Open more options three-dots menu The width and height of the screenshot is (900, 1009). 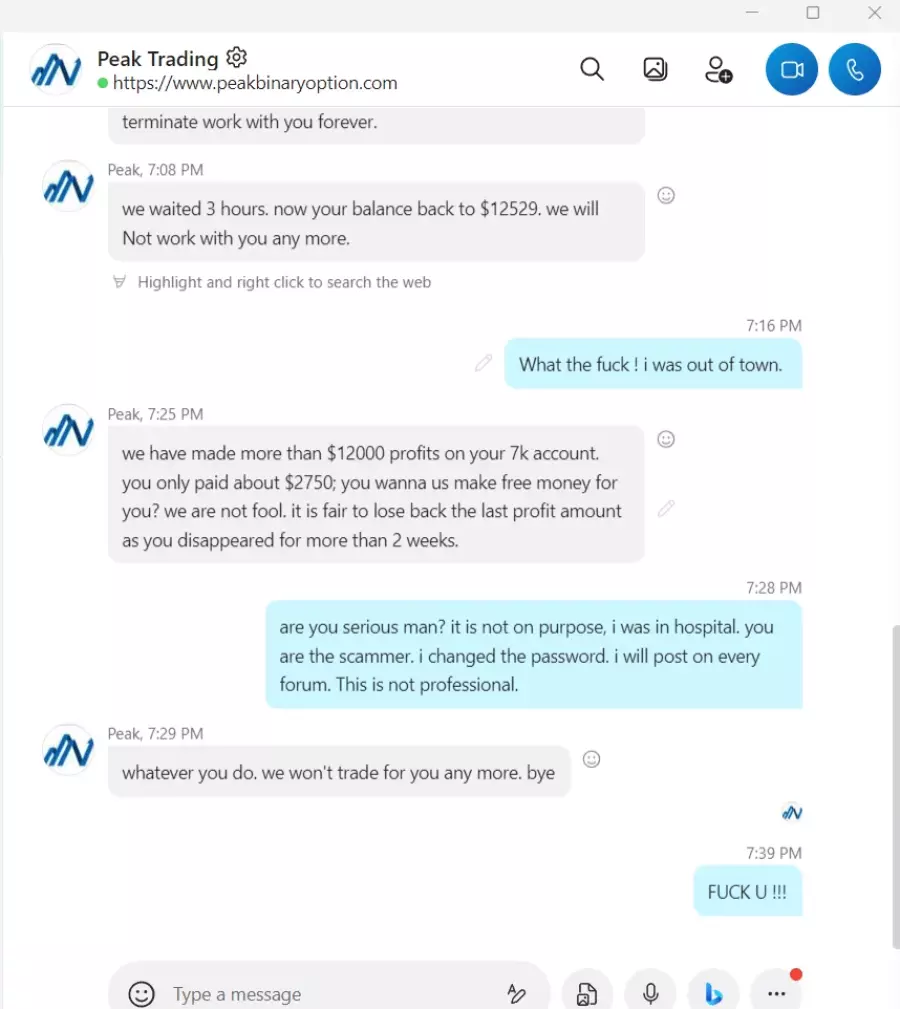coord(776,994)
